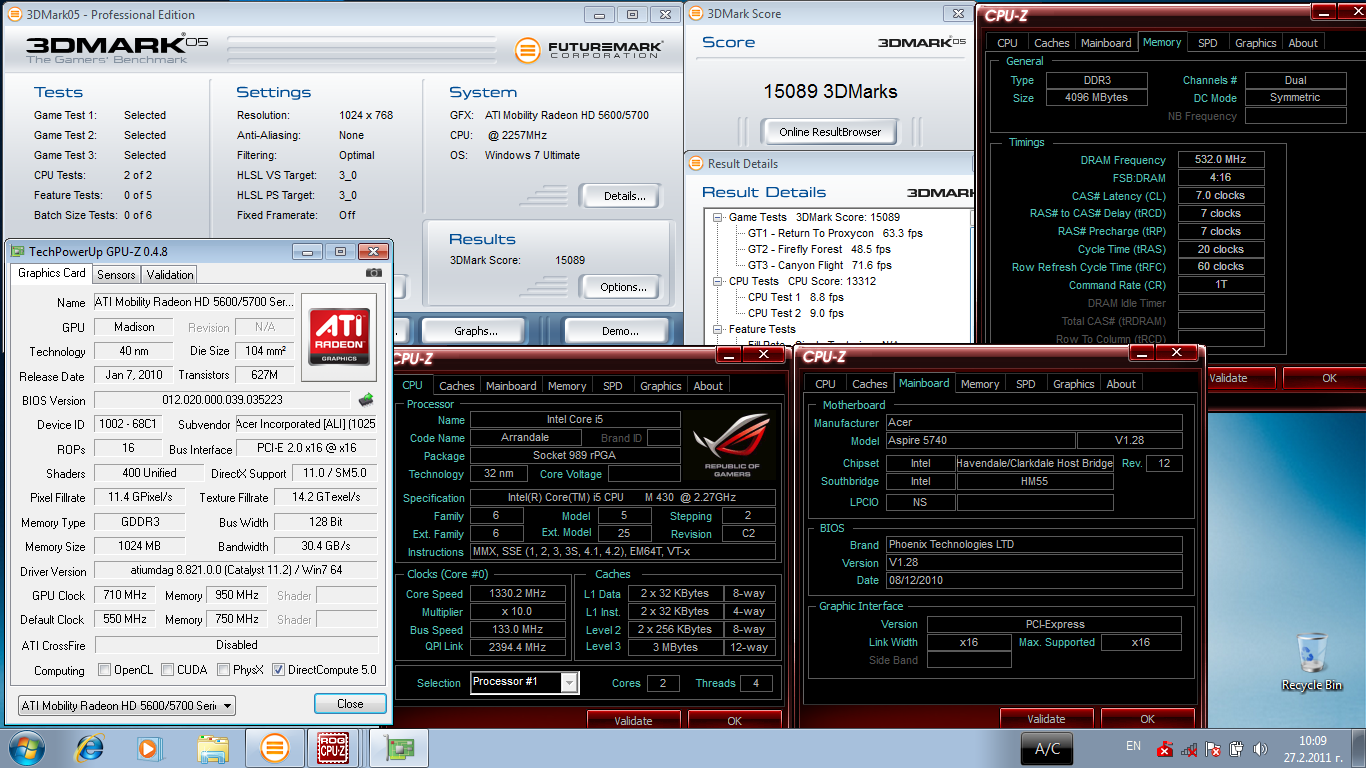Viewport: 1366px width, 768px height.
Task: Click the 3DMark Score window title icon
Action: [x=696, y=14]
